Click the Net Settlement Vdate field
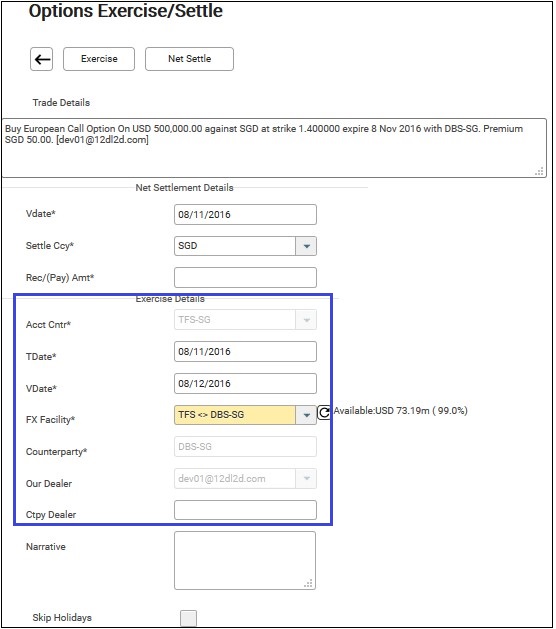 tap(246, 215)
